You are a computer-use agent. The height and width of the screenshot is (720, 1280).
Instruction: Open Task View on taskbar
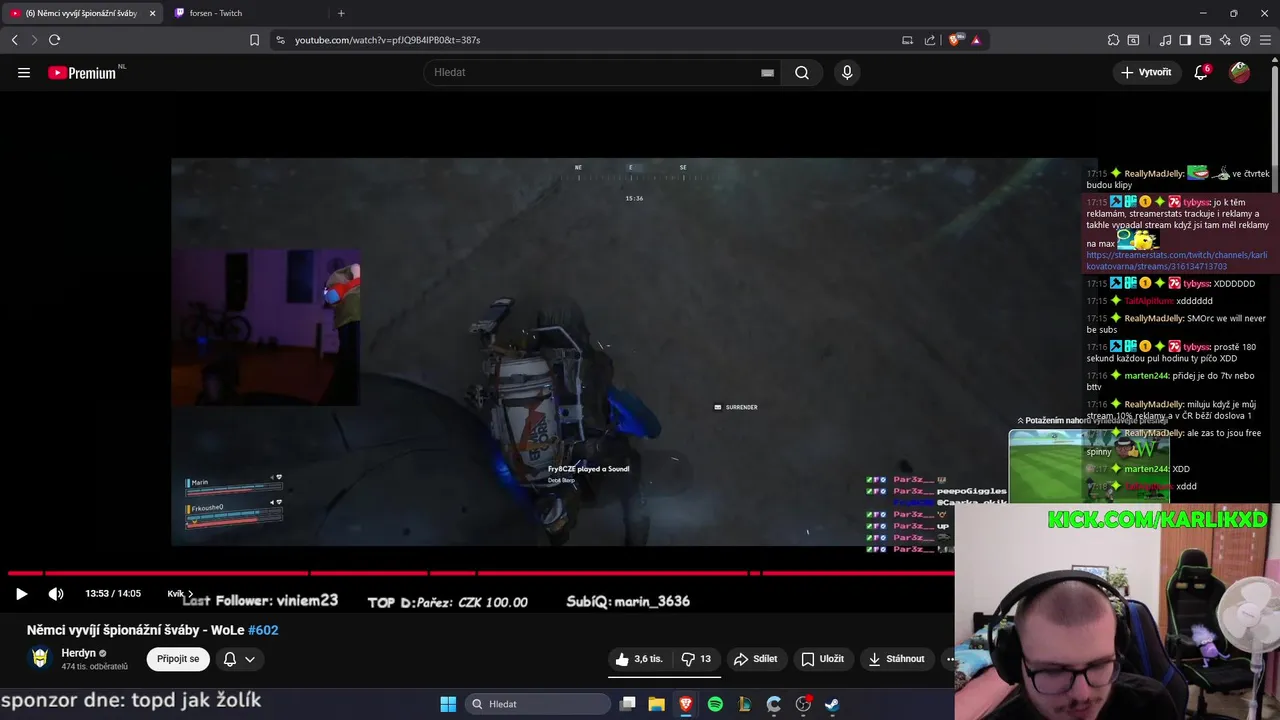[628, 704]
